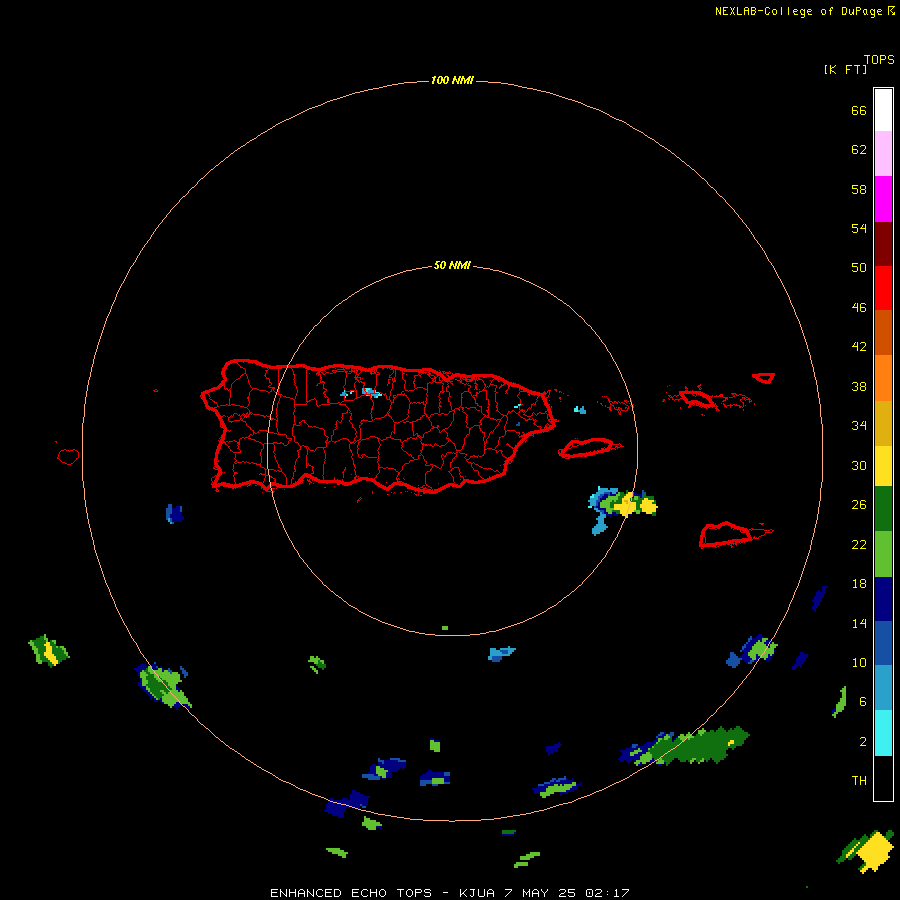Click the legend value 34
Image resolution: width=900 pixels, height=900 pixels.
click(x=859, y=426)
